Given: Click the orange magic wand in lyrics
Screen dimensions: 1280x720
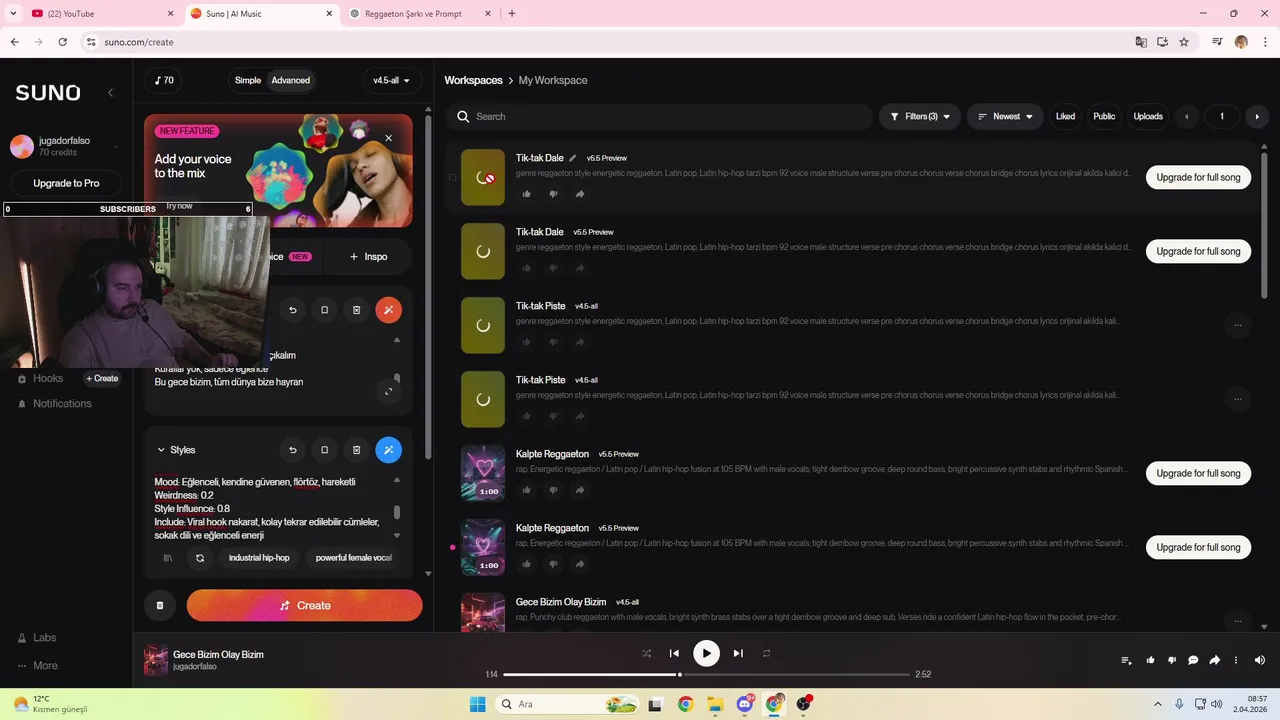Looking at the screenshot, I should 389,310.
